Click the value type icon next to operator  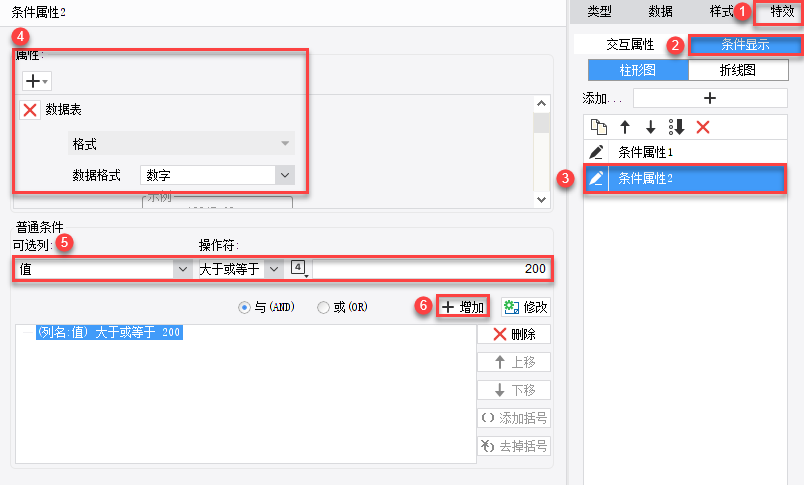coord(298,268)
